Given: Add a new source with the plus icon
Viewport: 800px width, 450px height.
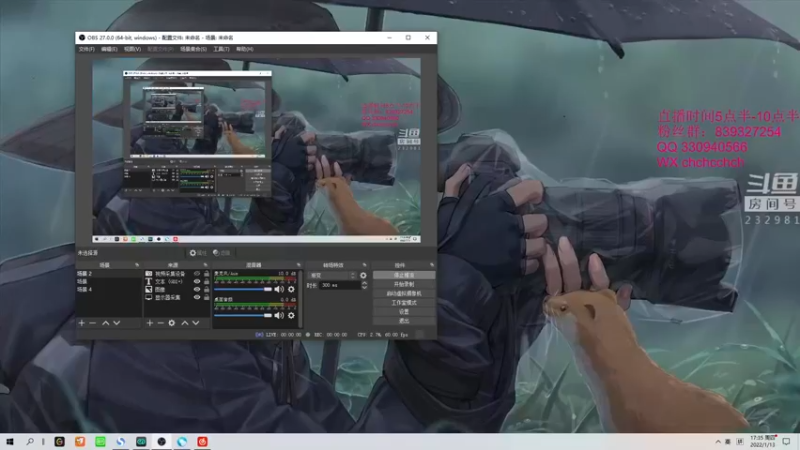Looking at the screenshot, I should tap(149, 323).
